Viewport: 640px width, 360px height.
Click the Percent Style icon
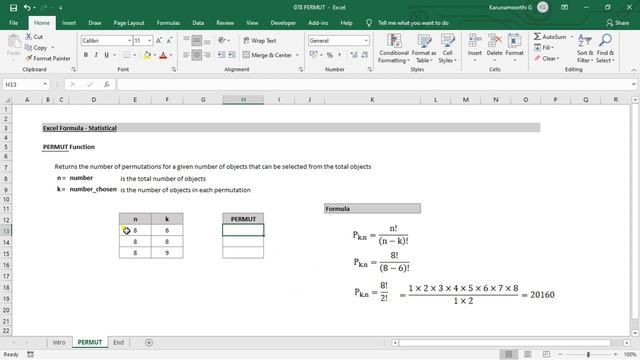[x=330, y=55]
